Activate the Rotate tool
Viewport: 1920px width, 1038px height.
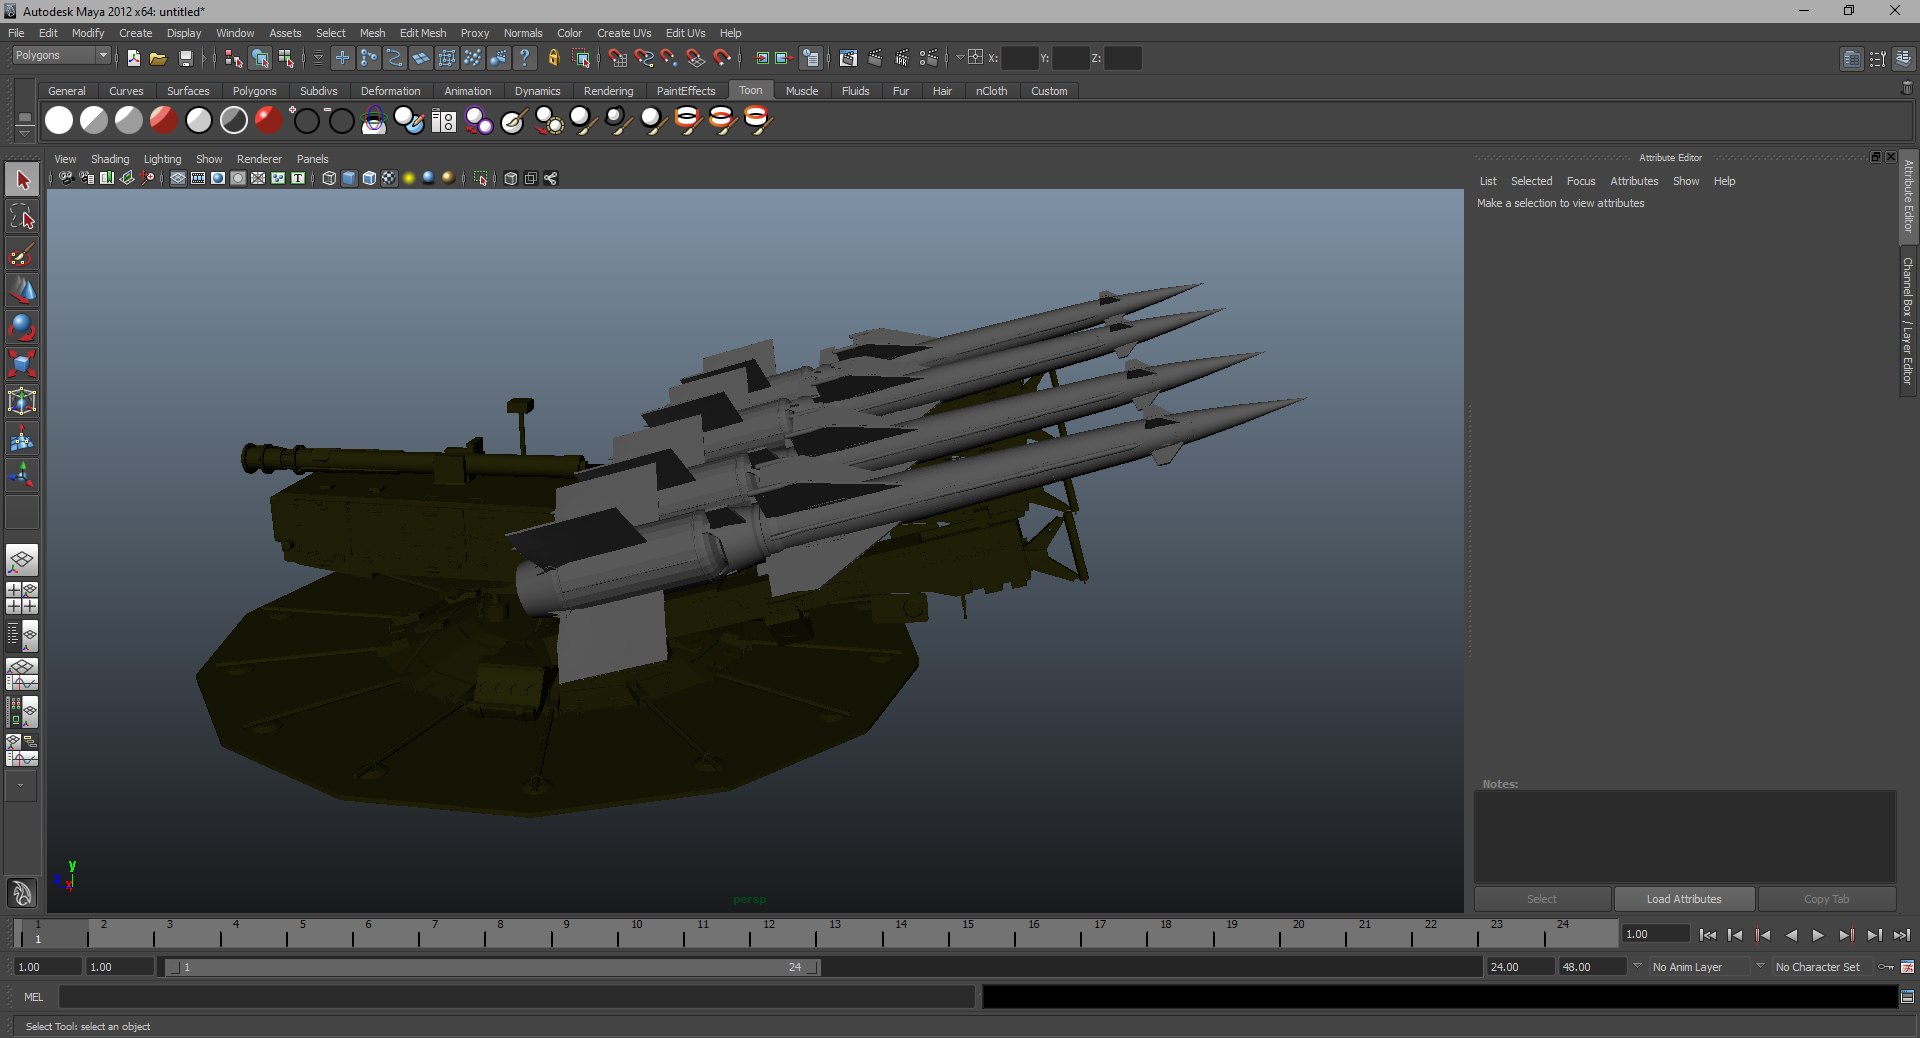[22, 328]
